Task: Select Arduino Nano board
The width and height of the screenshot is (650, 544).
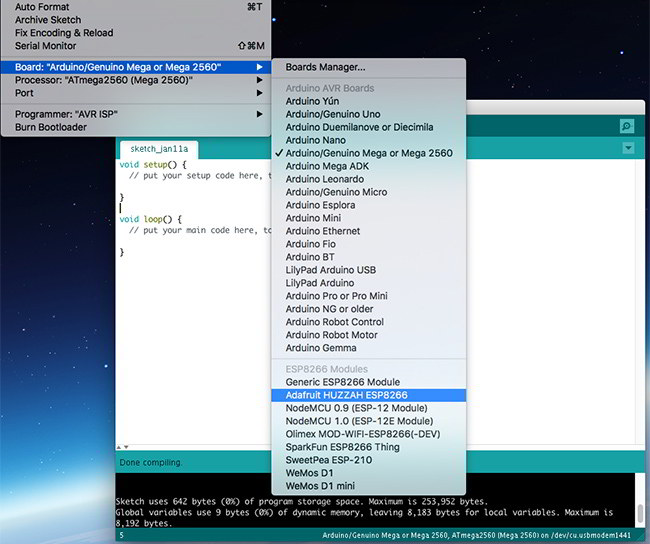Action: (x=369, y=140)
